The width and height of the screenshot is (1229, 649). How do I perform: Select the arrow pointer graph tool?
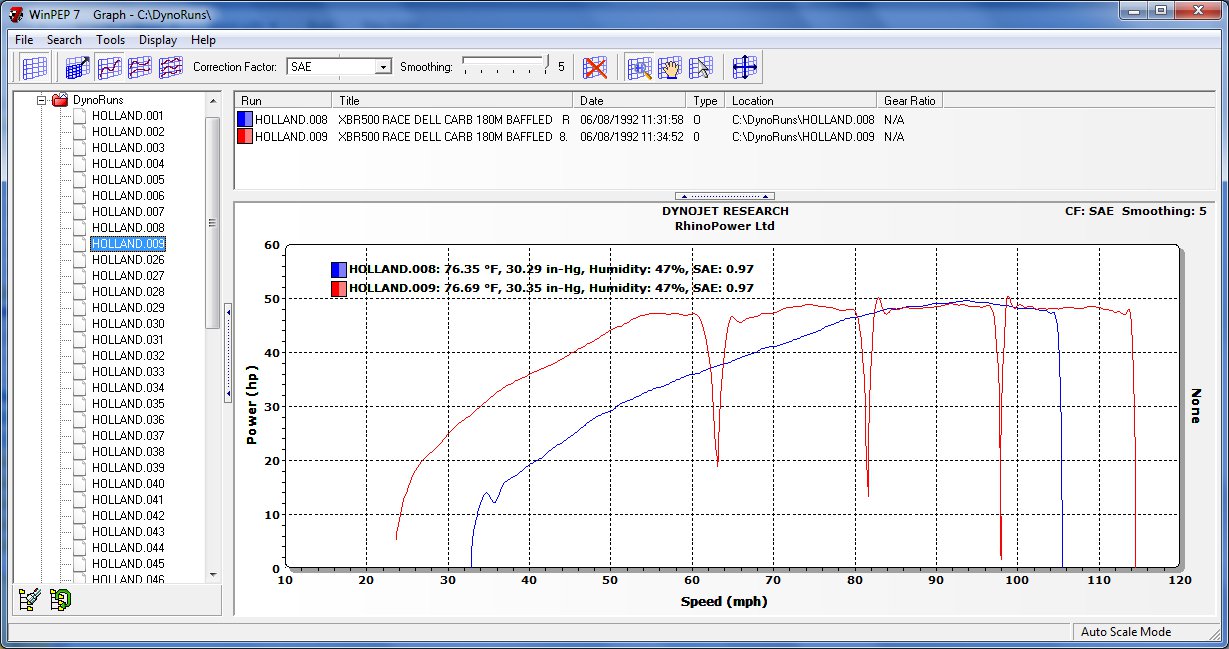(x=700, y=67)
